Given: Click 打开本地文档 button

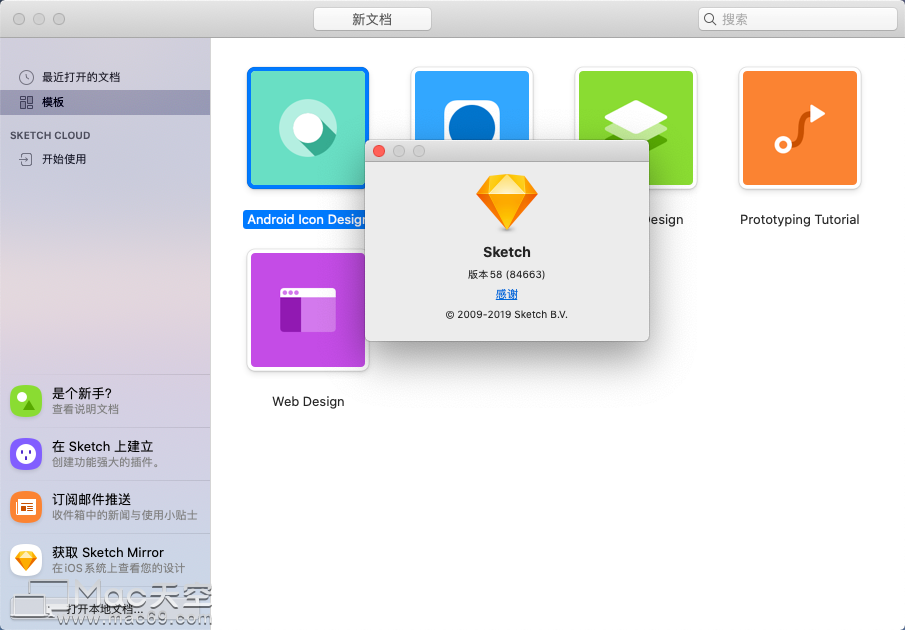Looking at the screenshot, I should coord(104,609).
